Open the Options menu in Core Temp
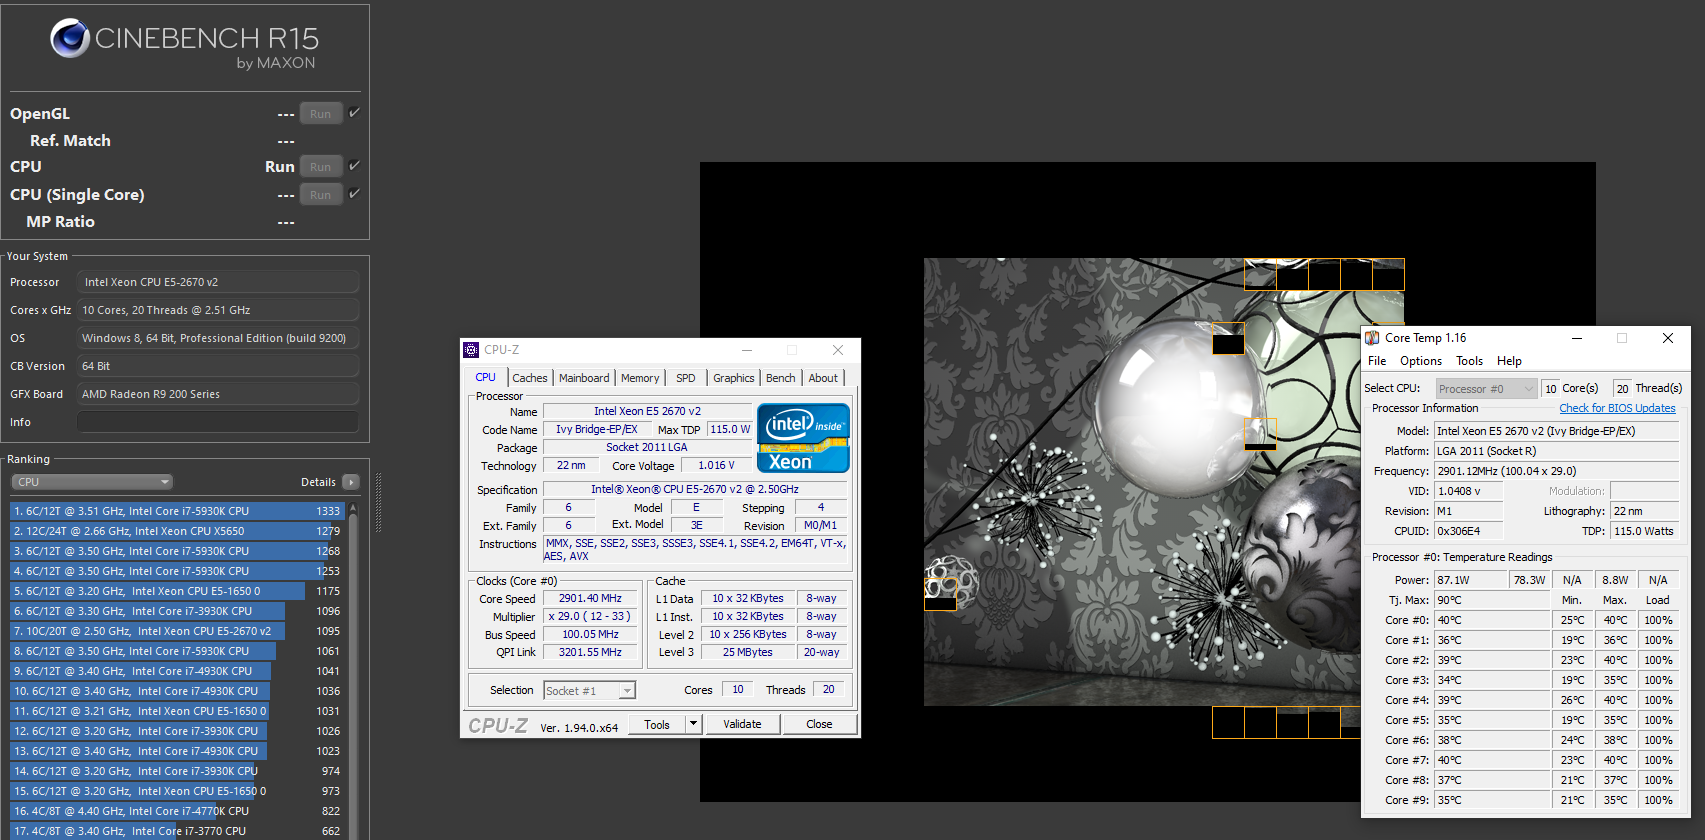Viewport: 1705px width, 840px height. (1420, 361)
